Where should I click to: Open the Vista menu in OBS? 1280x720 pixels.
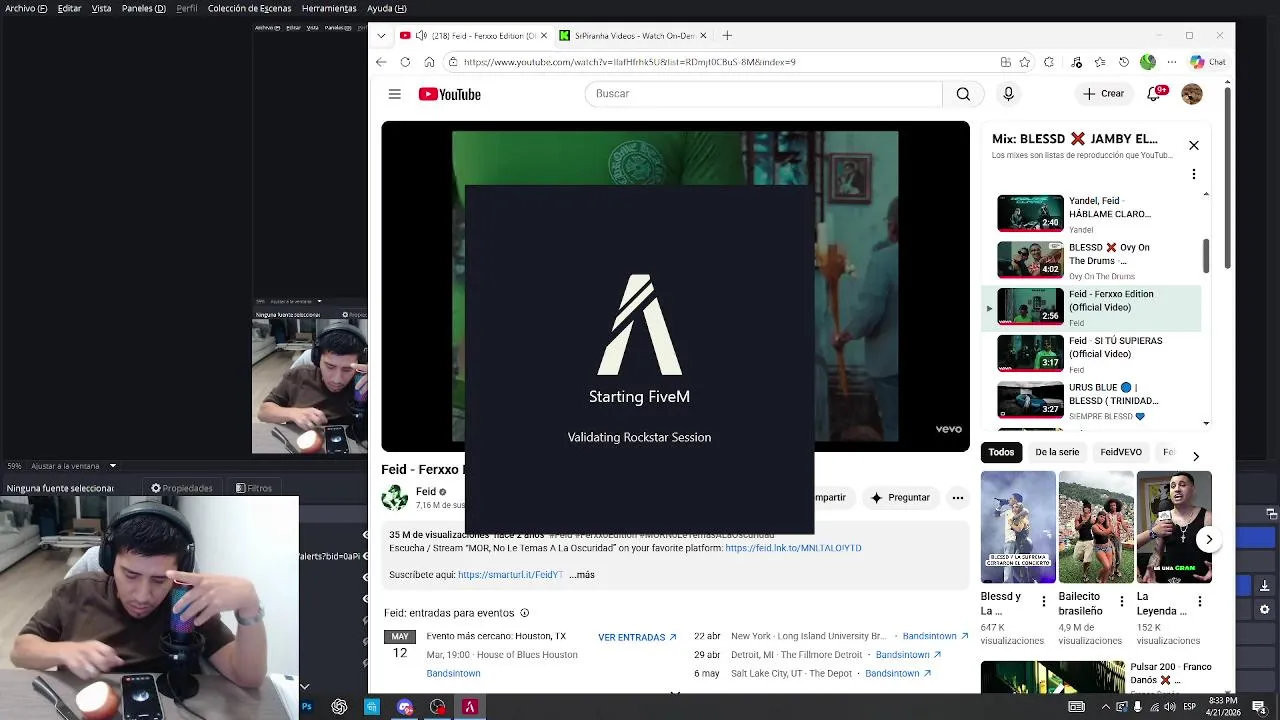tap(101, 8)
